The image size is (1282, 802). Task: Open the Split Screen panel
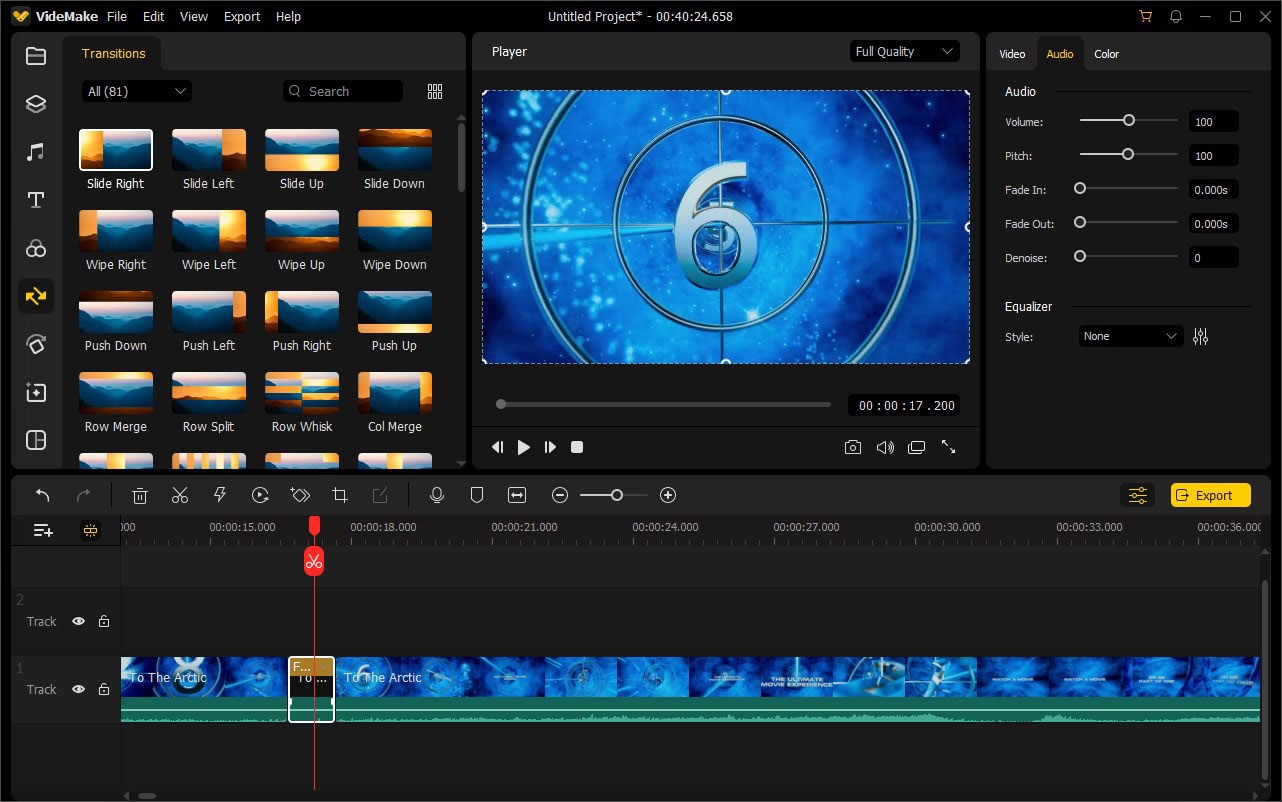(x=36, y=440)
